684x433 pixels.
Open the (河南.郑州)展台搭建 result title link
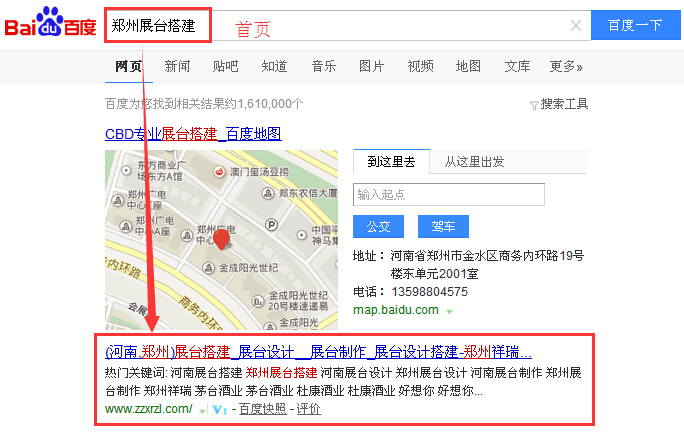coord(318,351)
